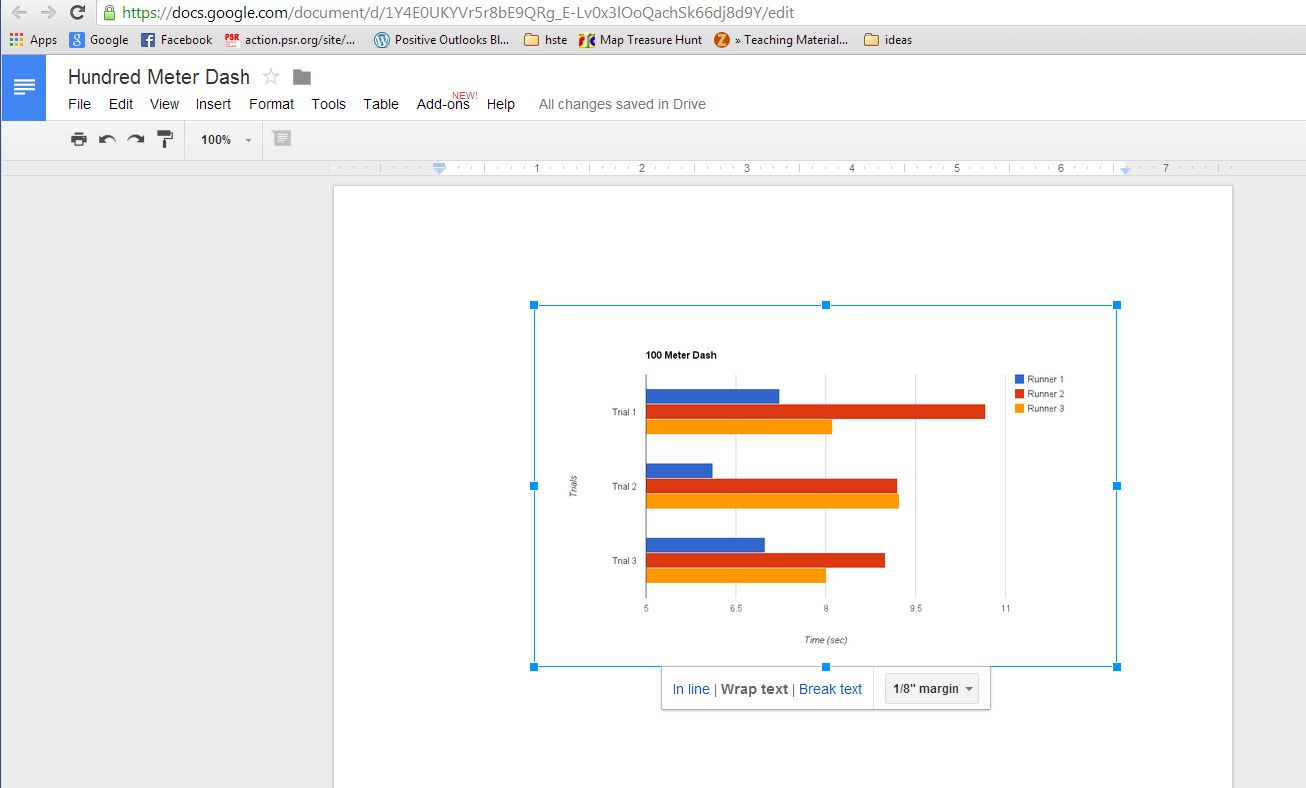Screen dimensions: 1306x788
Task: Open the Teaching Materials bookmark
Action: [x=781, y=40]
